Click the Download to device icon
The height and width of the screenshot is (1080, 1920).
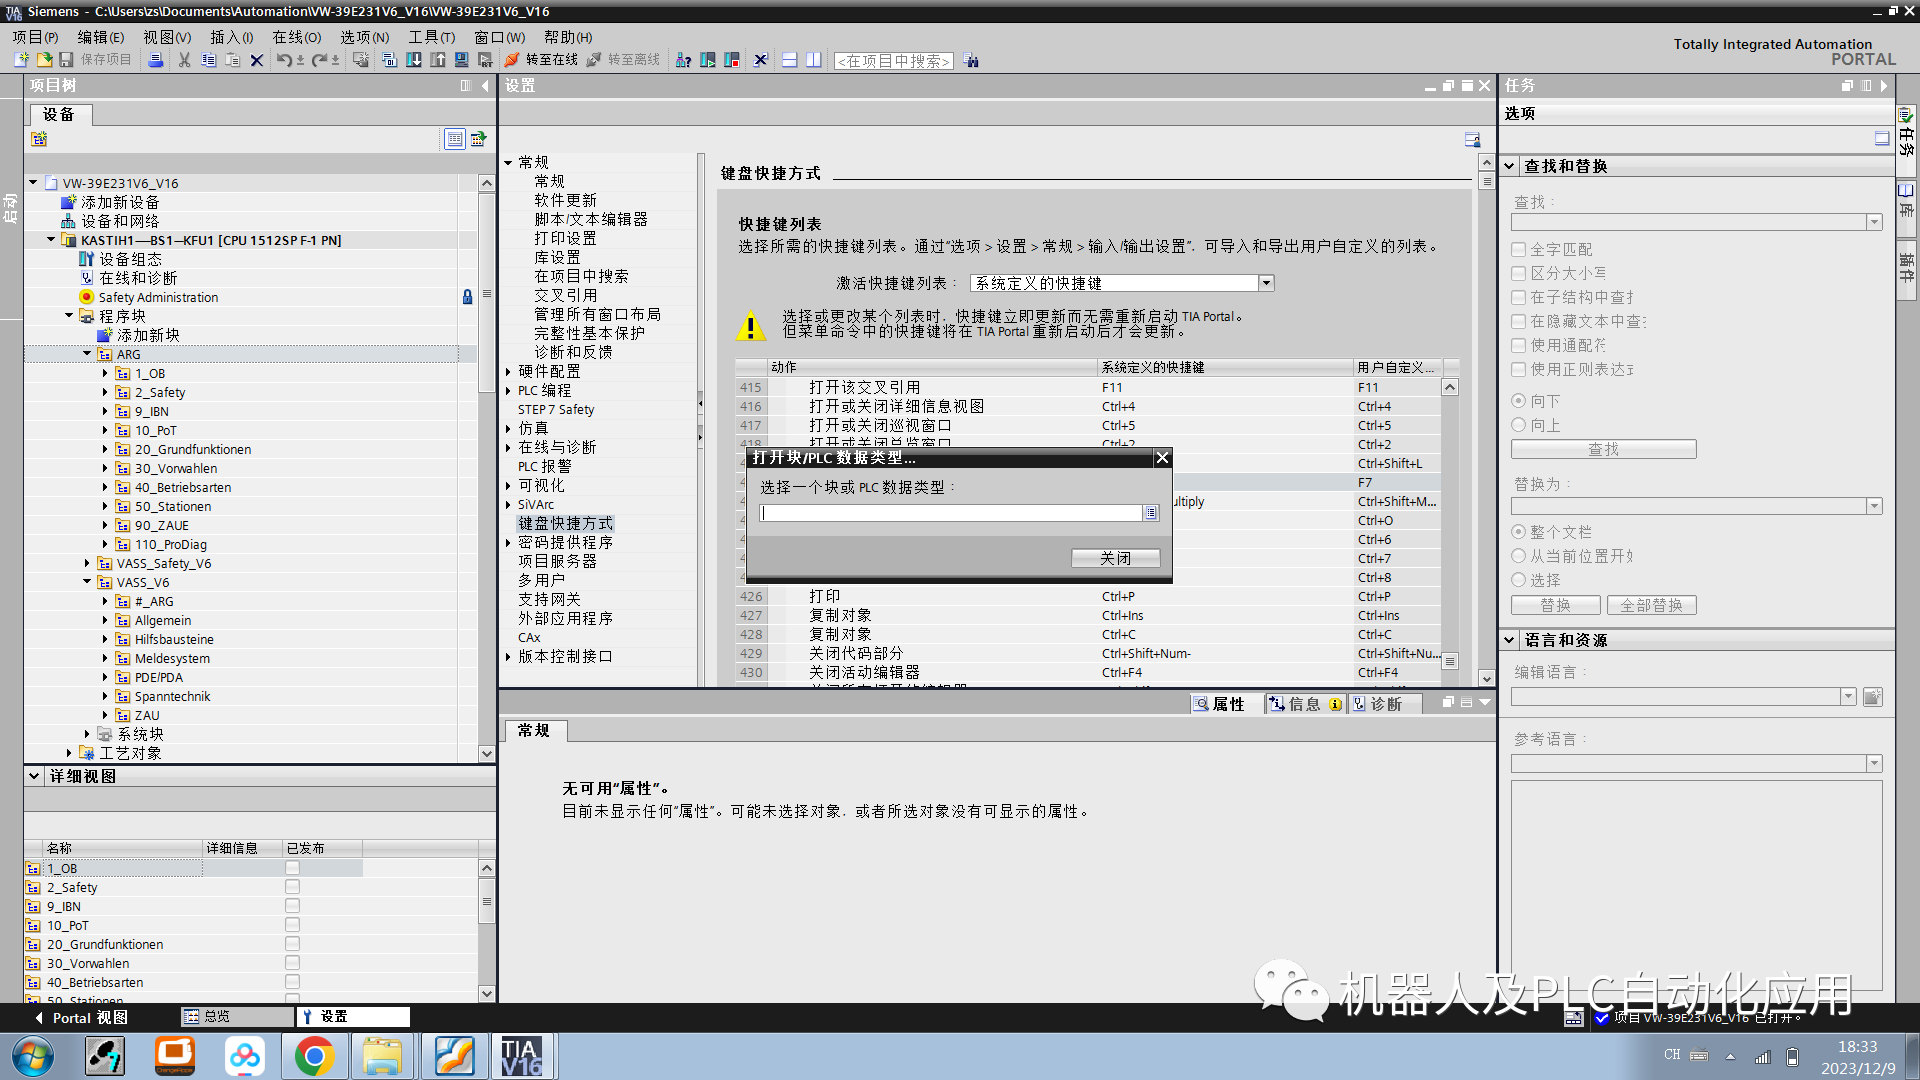413,60
